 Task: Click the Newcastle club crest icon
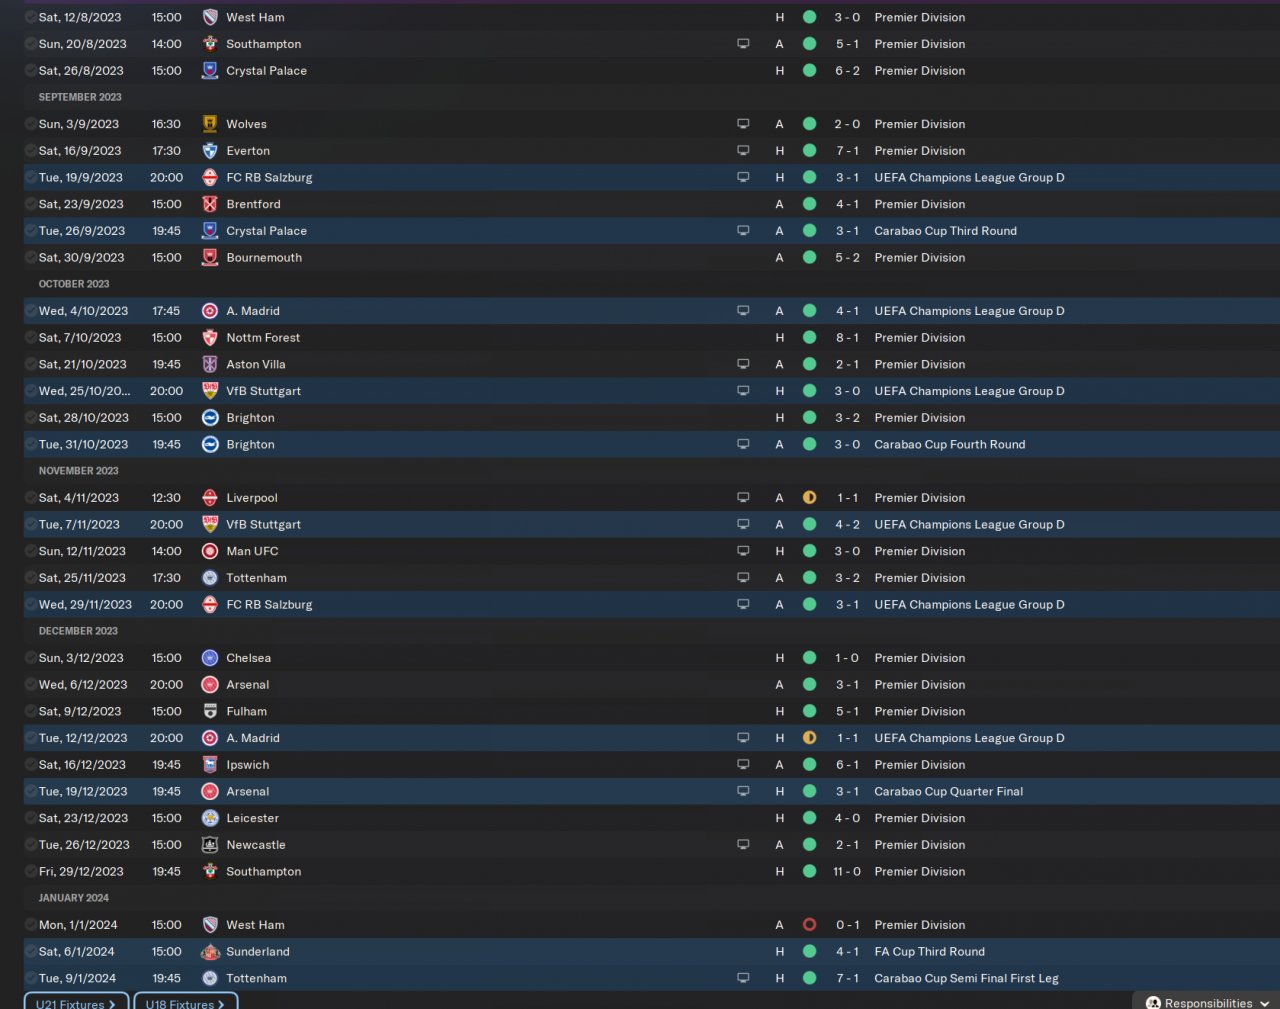(x=210, y=845)
